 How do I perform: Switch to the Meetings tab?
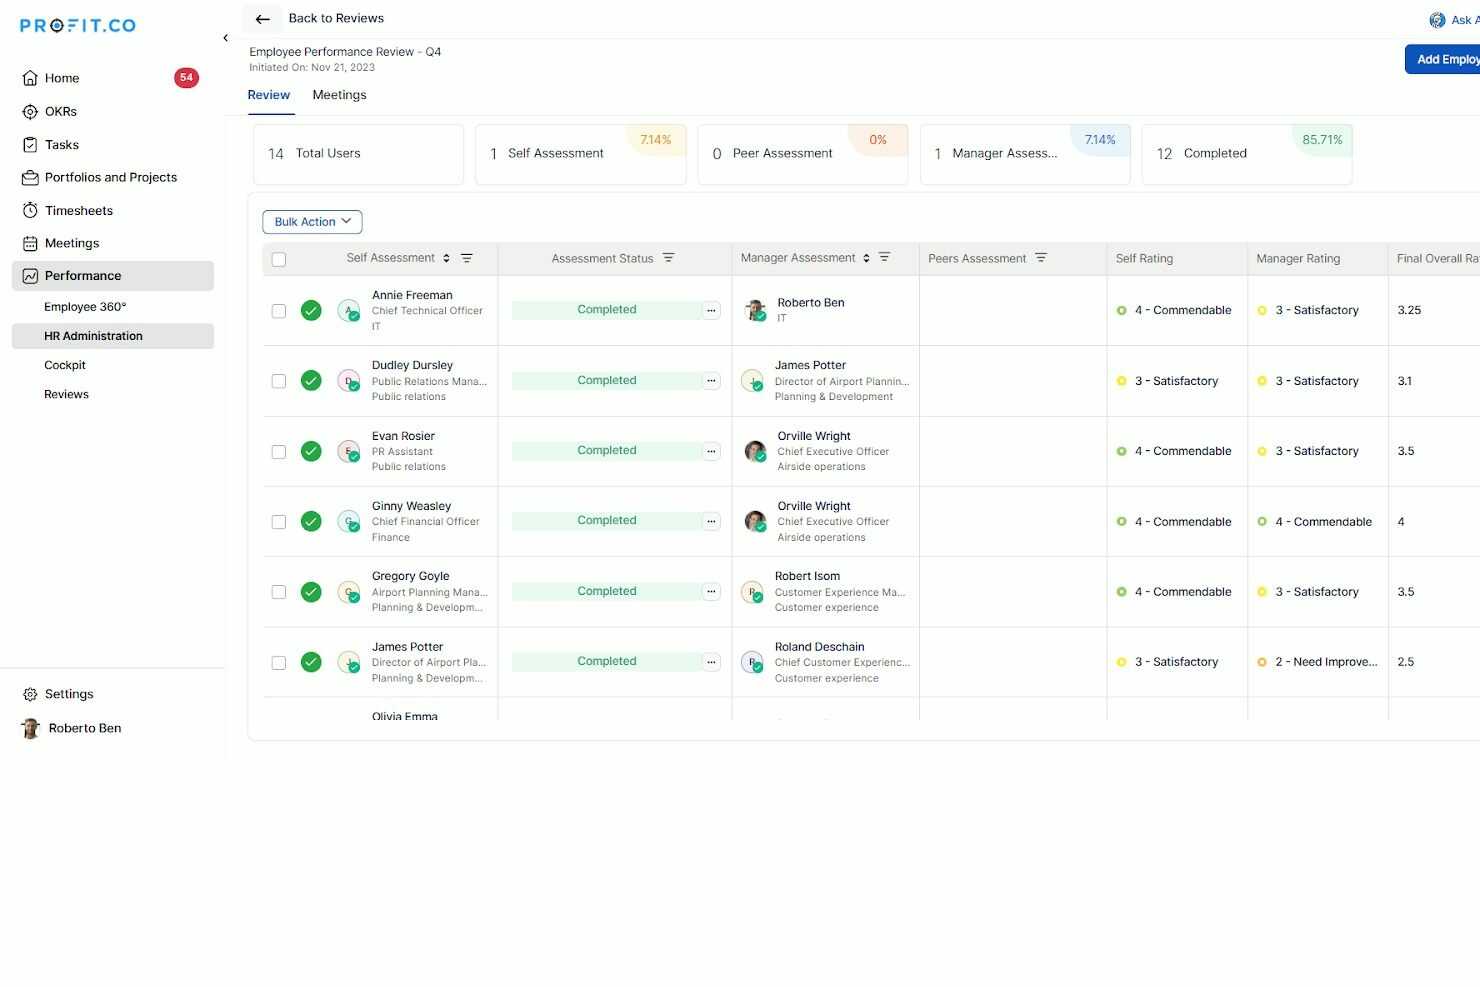click(339, 95)
